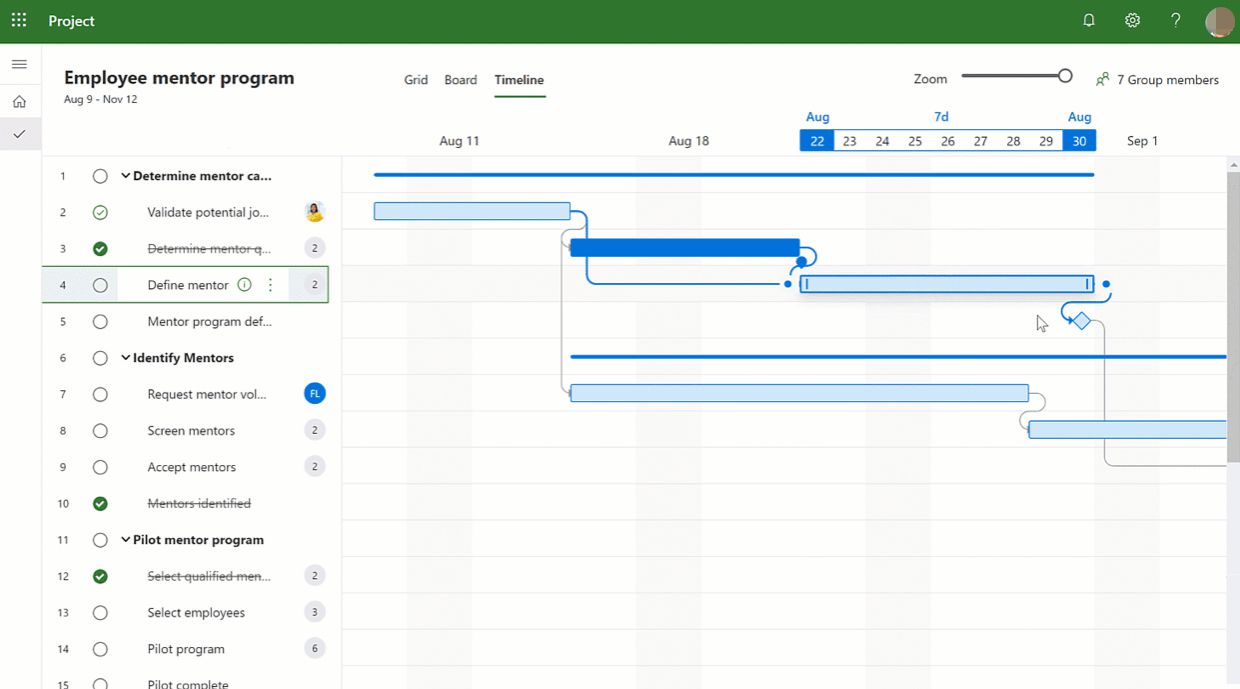Collapse the Determine mentor ca... group
Image resolution: width=1240 pixels, height=689 pixels.
point(126,176)
